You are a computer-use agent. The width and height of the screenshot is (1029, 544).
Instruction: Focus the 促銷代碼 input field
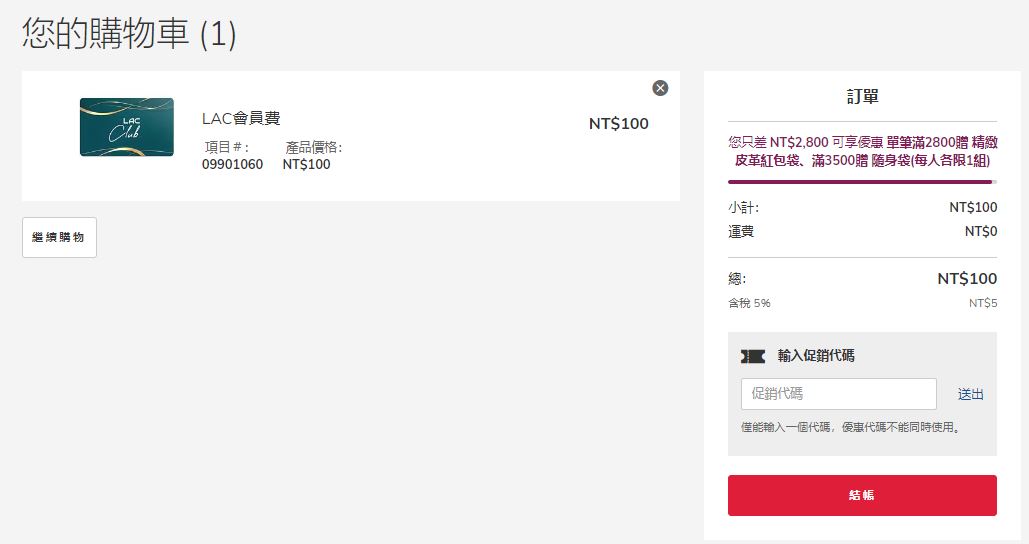tap(839, 394)
